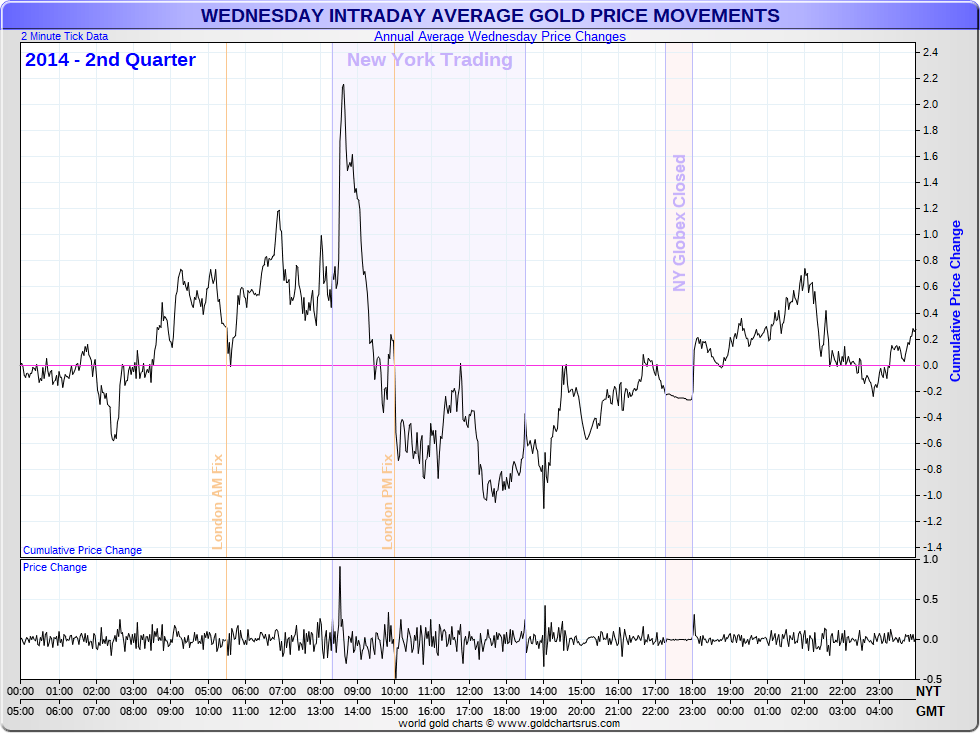Click 12:00 in the NYT time row
The width and height of the screenshot is (980, 733).
point(469,691)
